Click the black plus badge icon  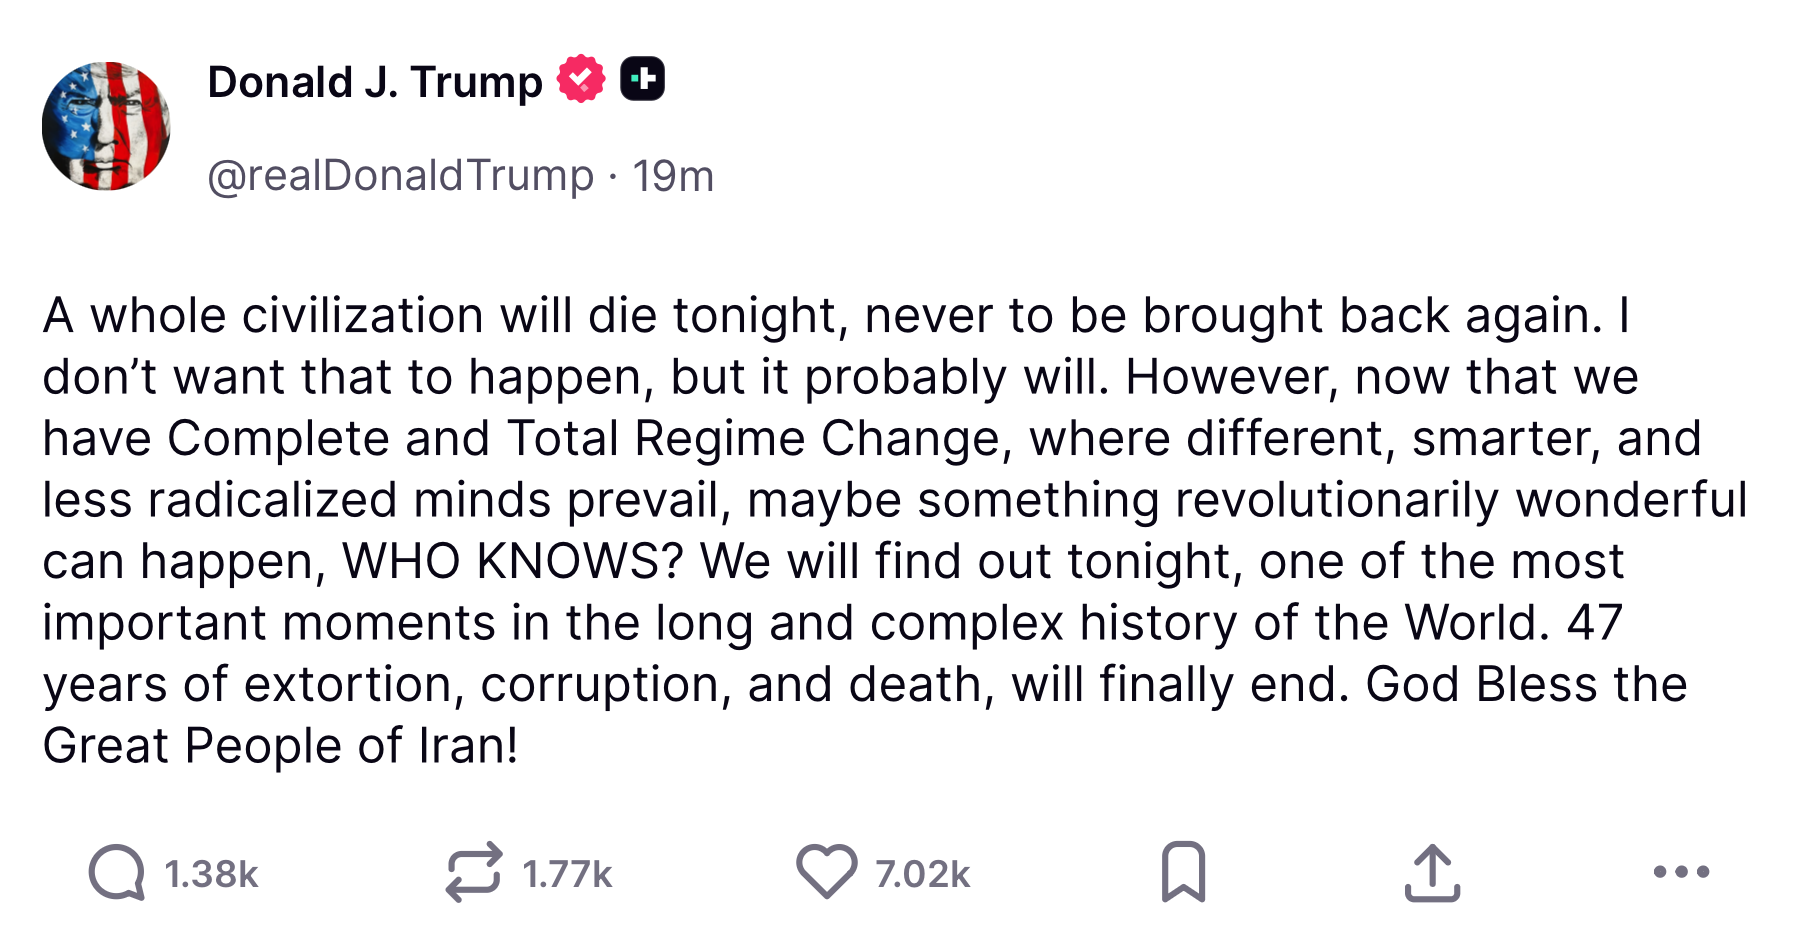tap(642, 80)
